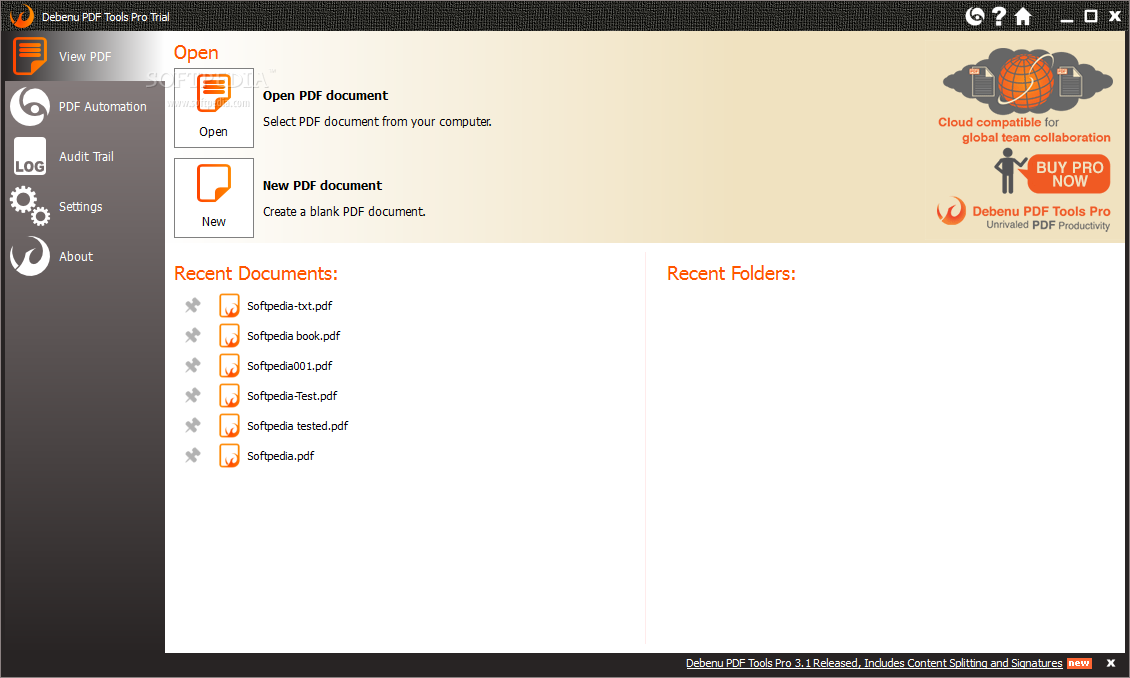Screen dimensions: 1130x678
Task: Click the PDF Automation swirl icon
Action: coord(30,107)
